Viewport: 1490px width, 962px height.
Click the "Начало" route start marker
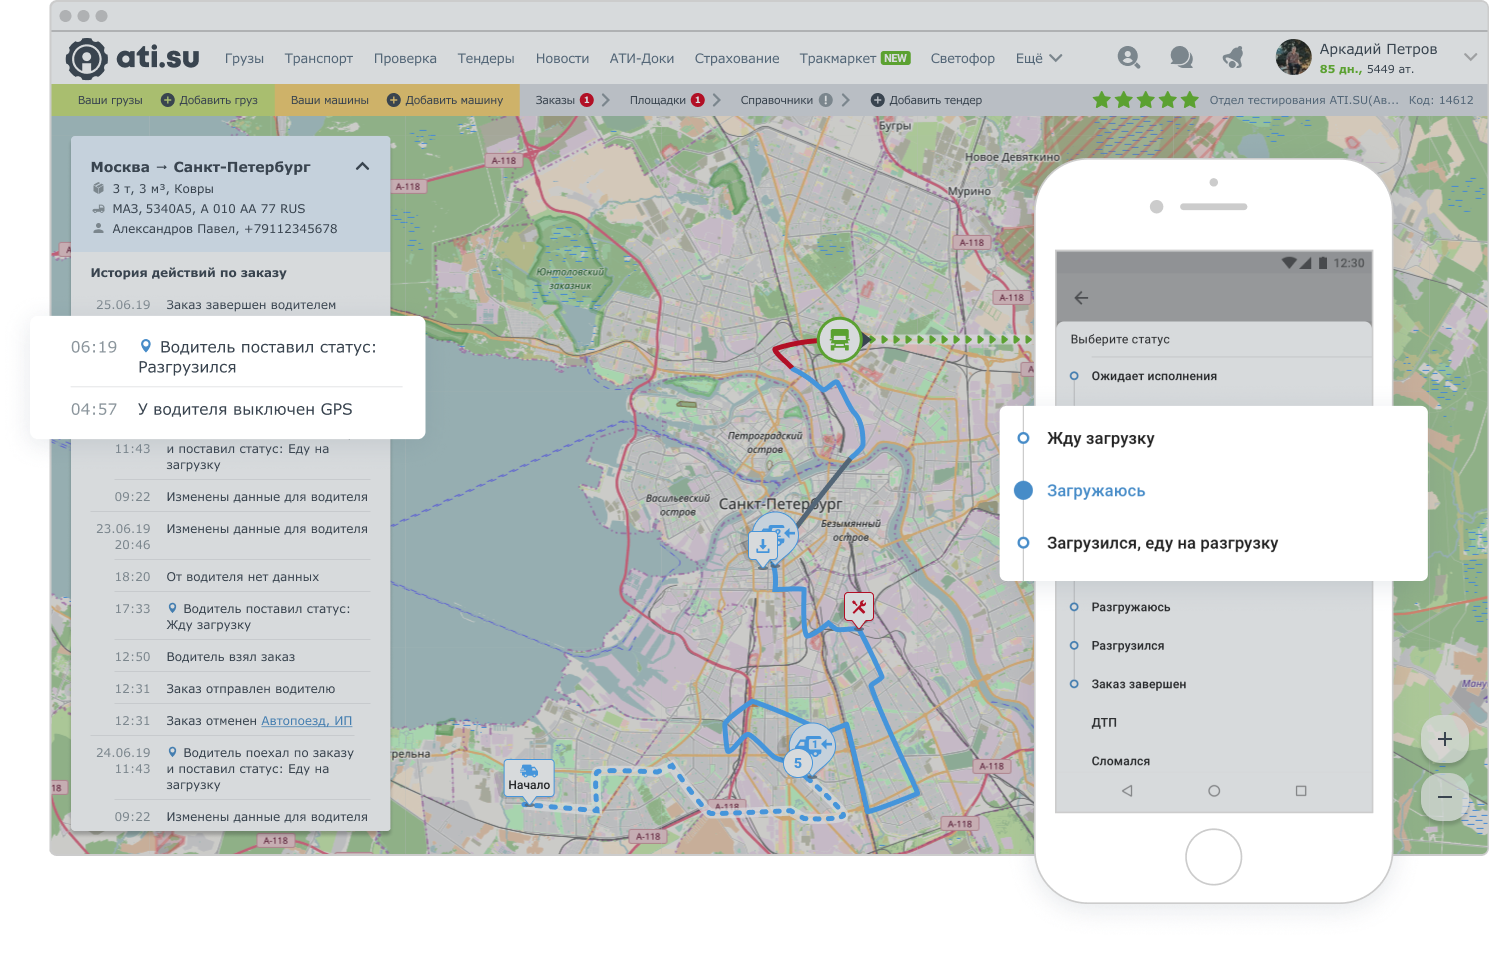tap(529, 779)
